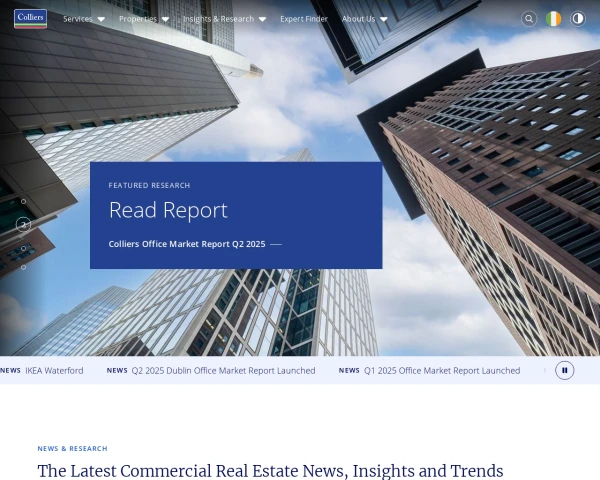Go to Expert Finder

coord(304,19)
